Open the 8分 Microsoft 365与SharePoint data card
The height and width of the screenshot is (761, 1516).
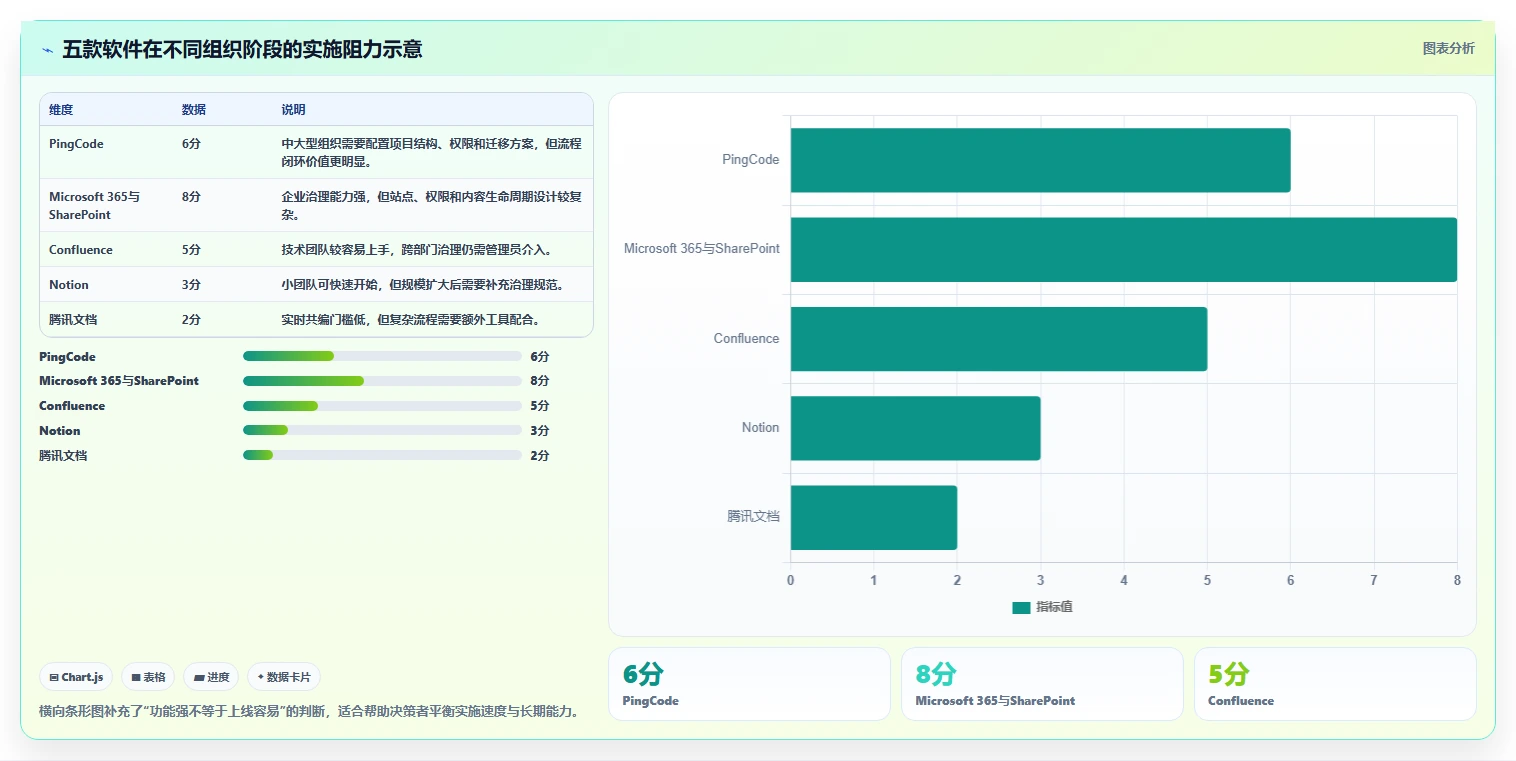point(1042,684)
